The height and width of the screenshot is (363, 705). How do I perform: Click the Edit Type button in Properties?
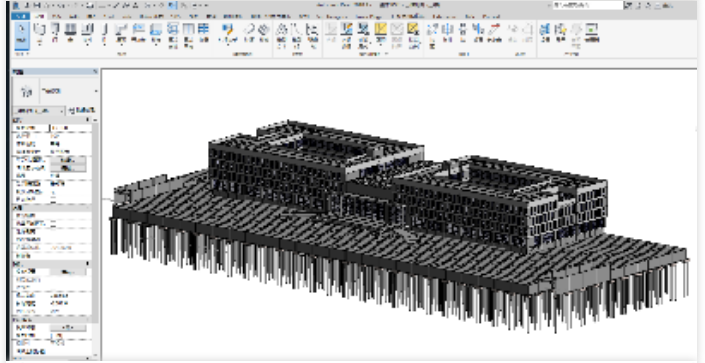tap(82, 111)
